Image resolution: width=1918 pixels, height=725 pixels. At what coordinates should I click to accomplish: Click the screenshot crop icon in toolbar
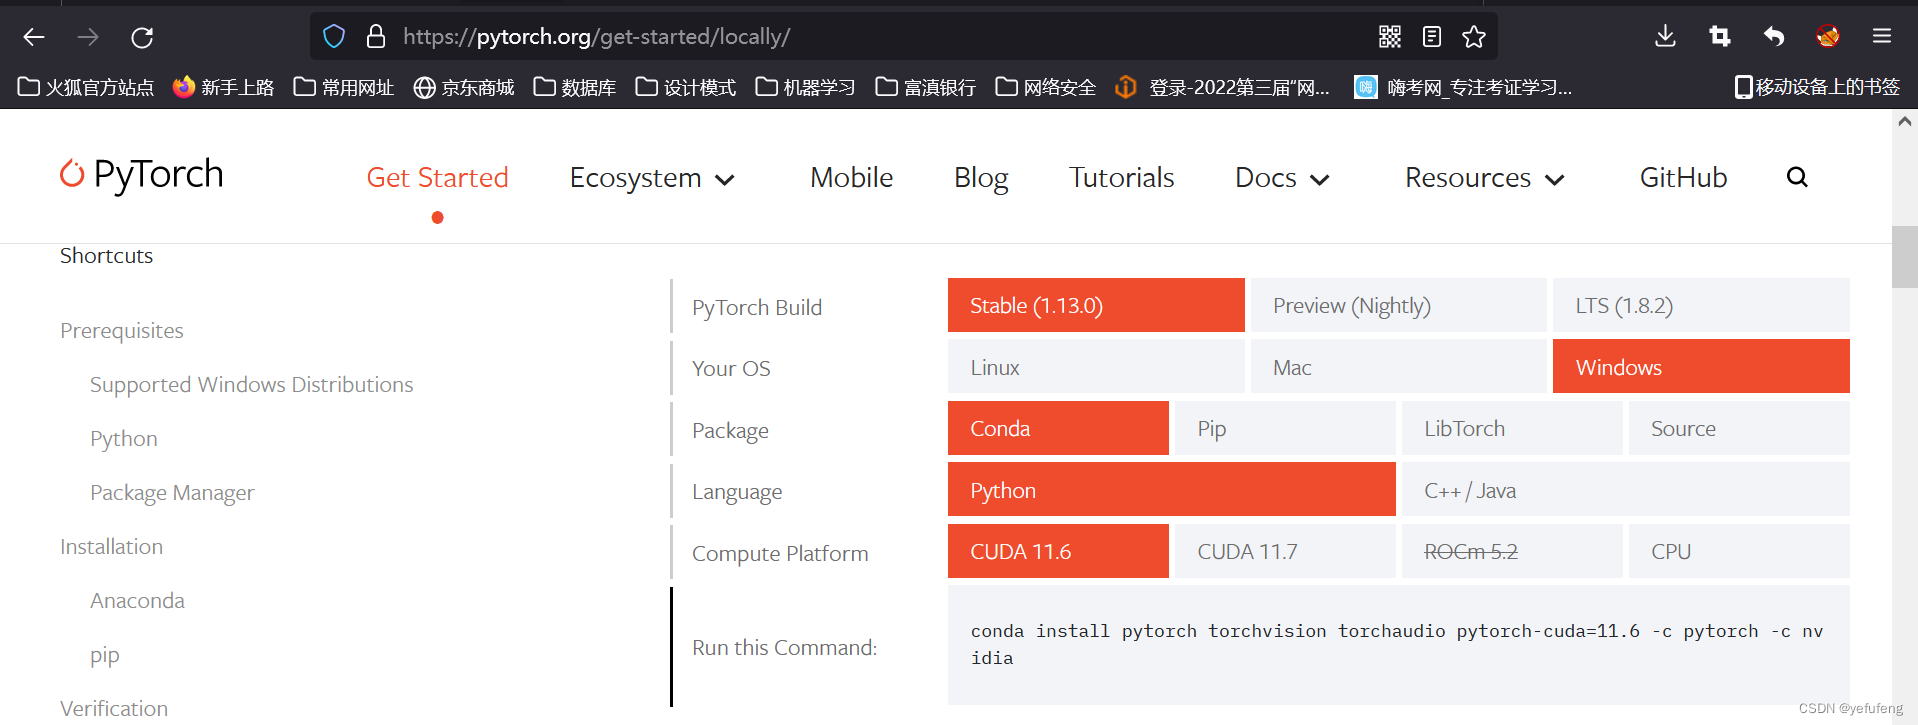1719,37
